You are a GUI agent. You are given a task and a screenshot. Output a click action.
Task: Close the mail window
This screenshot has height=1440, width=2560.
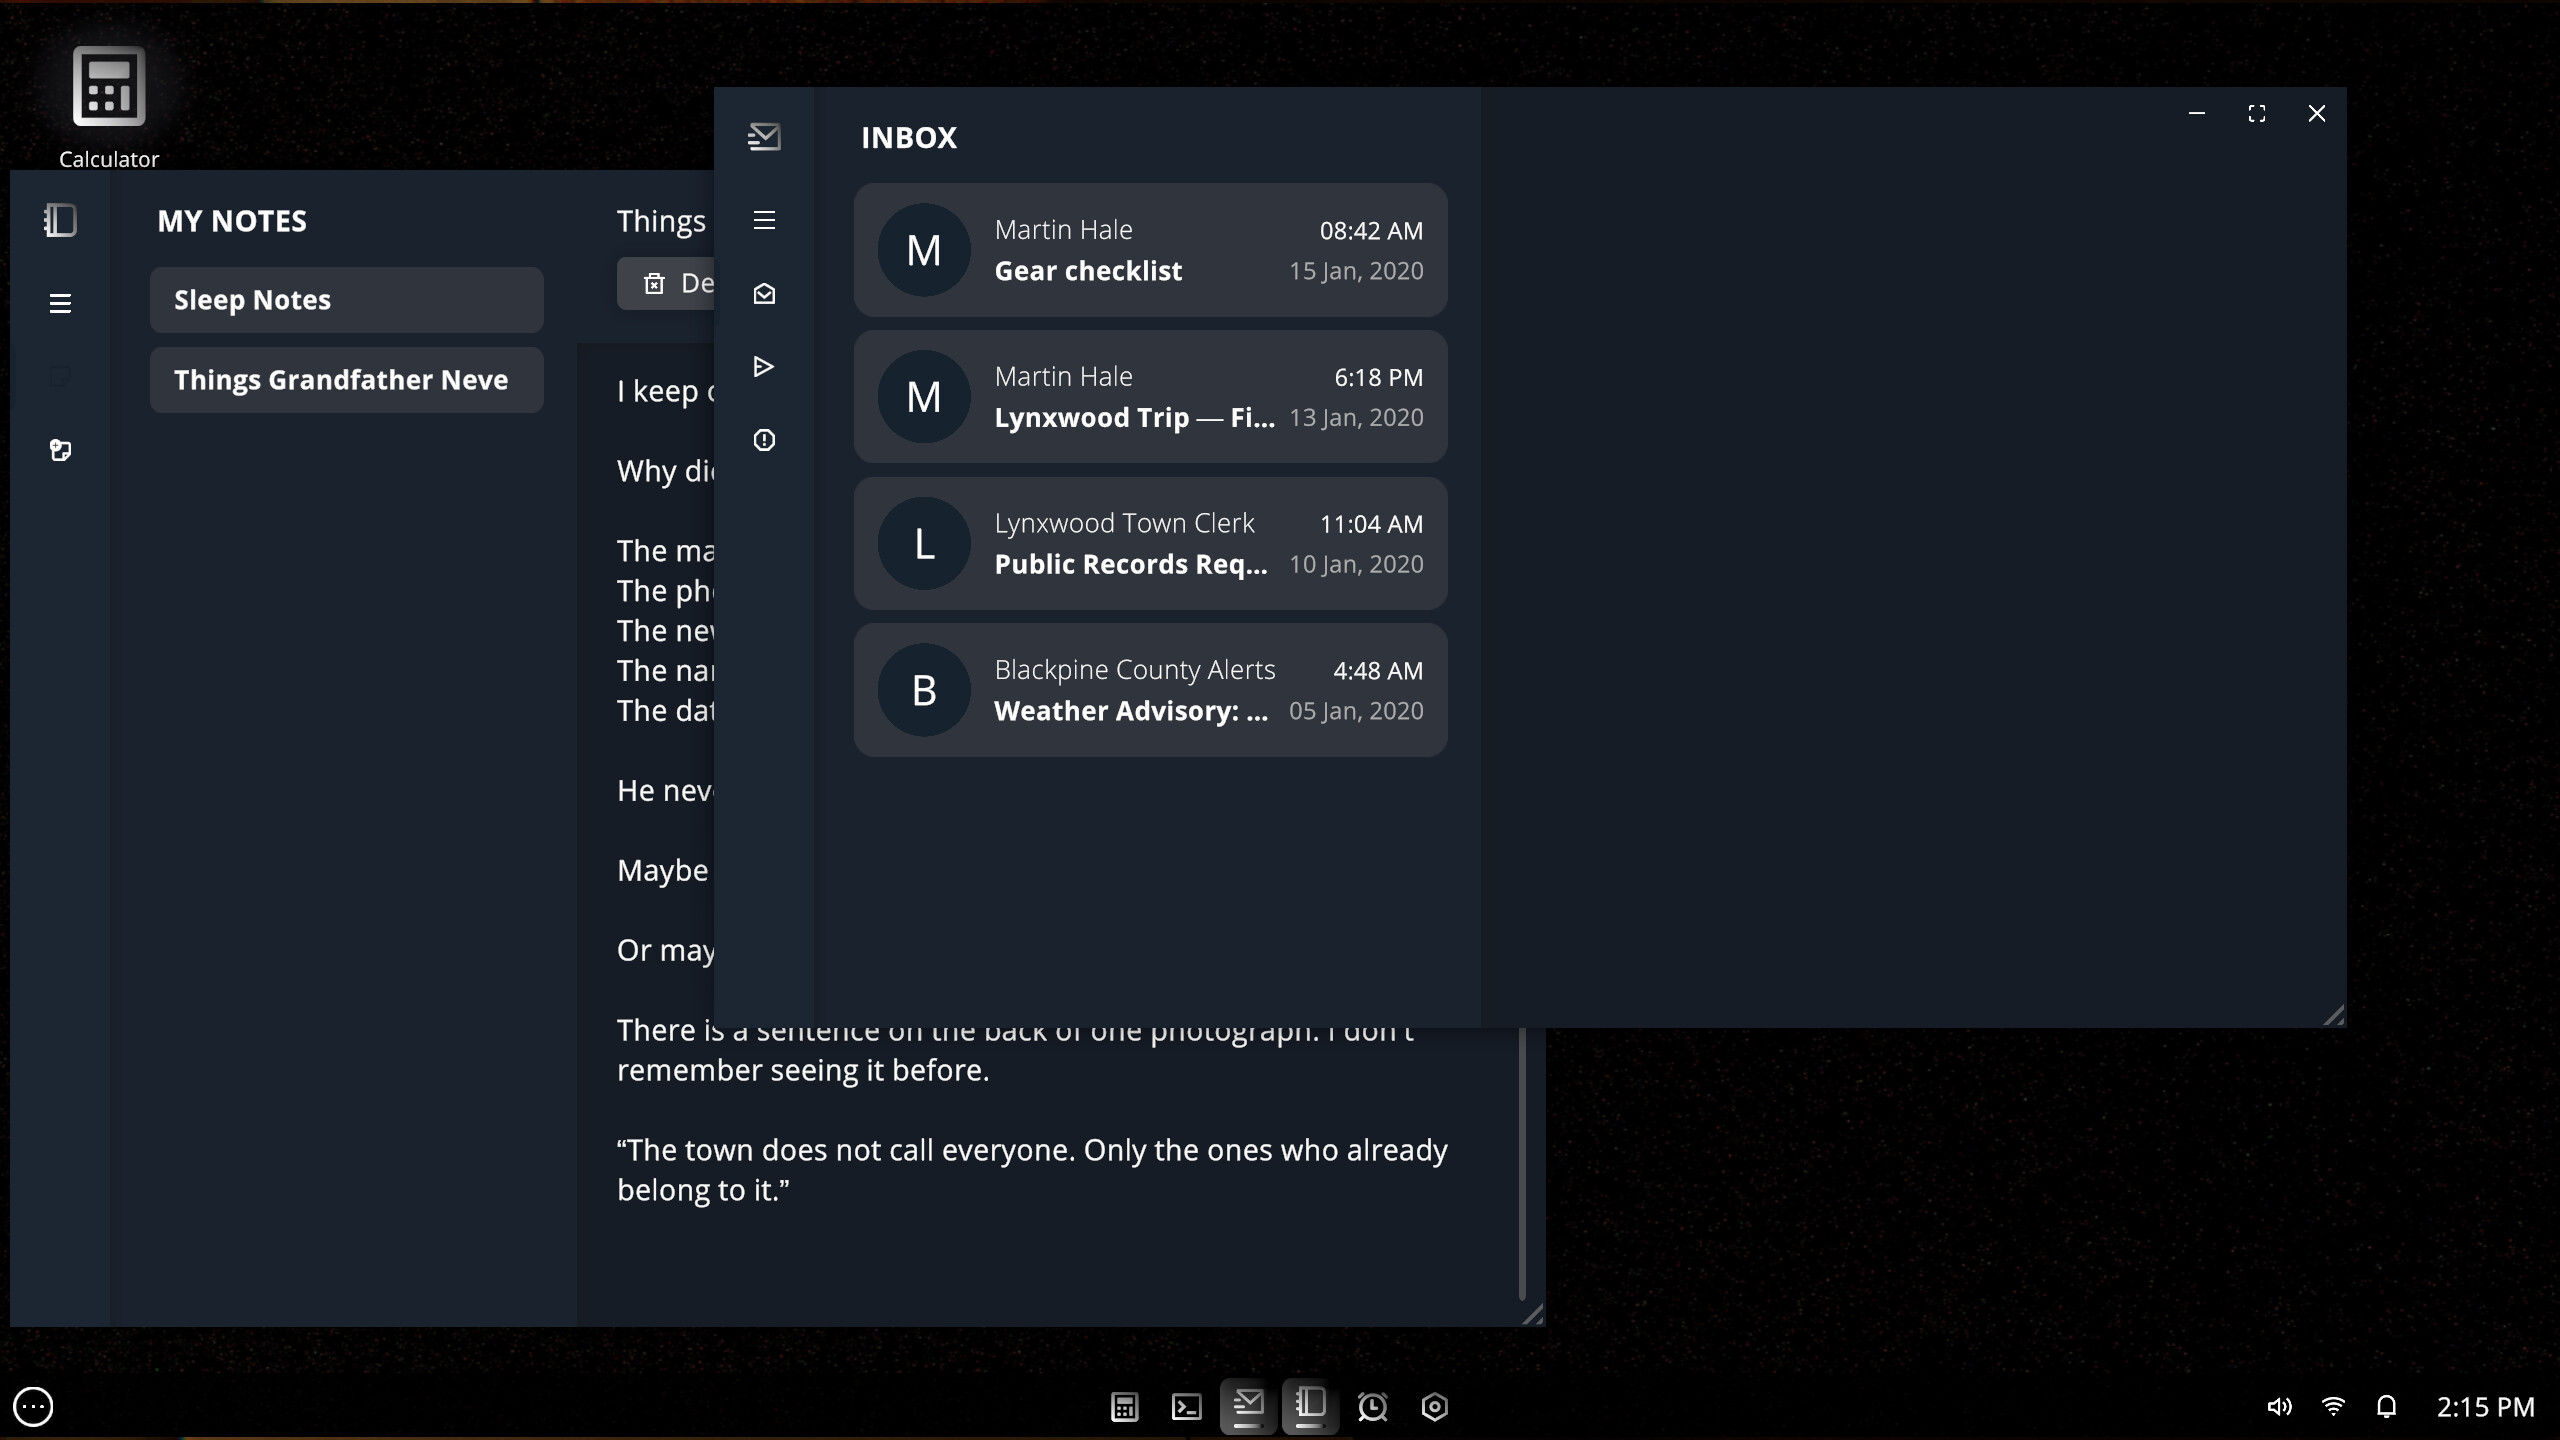point(2317,114)
